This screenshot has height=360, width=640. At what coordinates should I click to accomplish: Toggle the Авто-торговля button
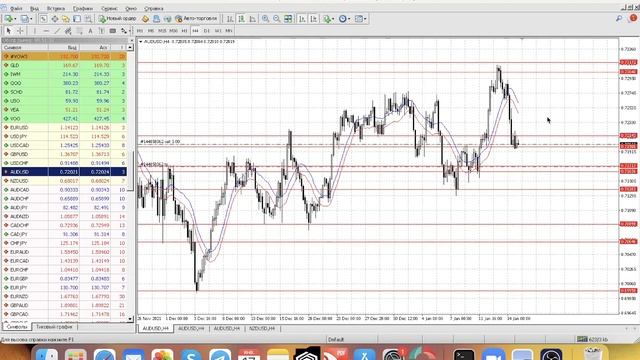196,19
